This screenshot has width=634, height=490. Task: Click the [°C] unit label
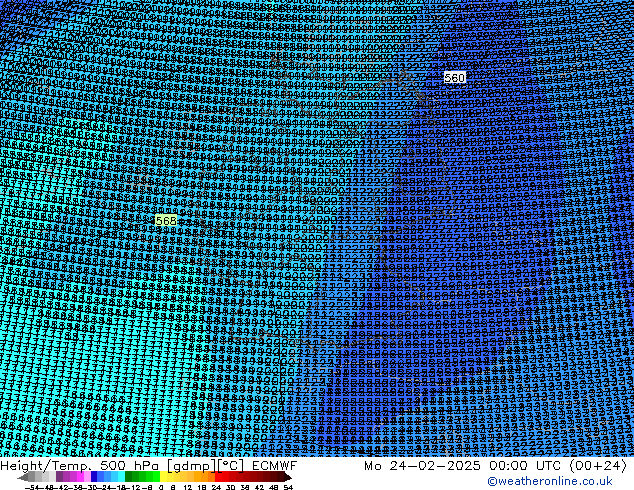pos(231,466)
